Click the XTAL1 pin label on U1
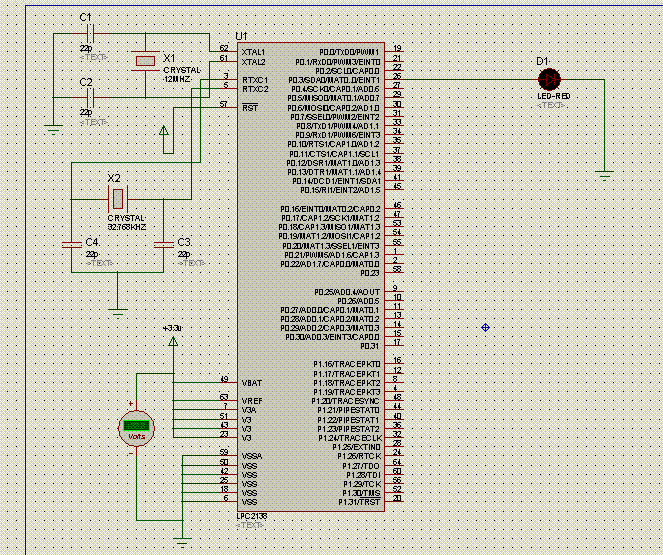Image resolution: width=663 pixels, height=555 pixels. [x=254, y=52]
